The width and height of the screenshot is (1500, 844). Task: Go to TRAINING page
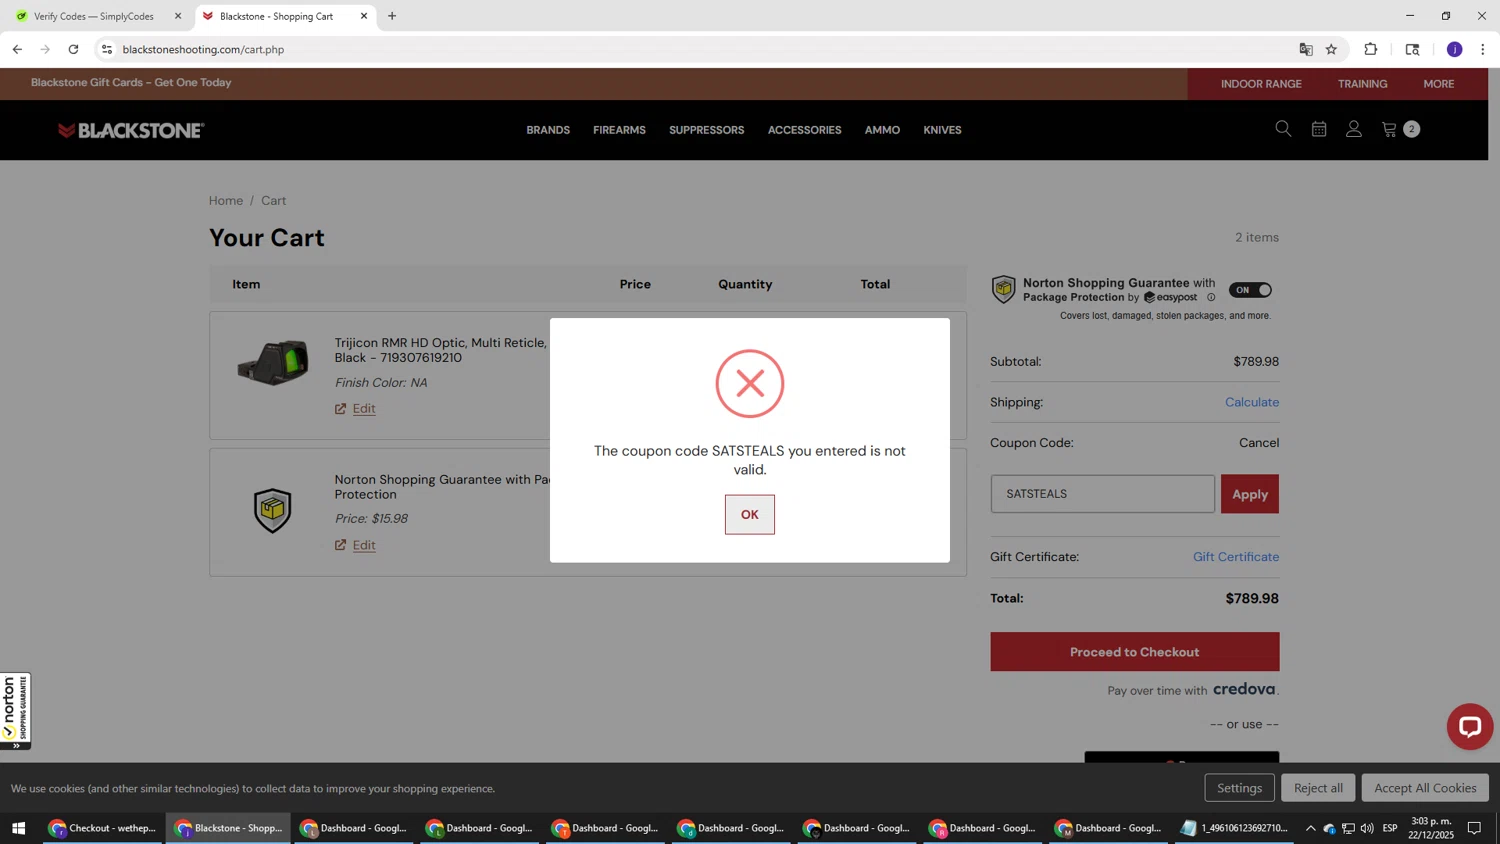[1362, 84]
